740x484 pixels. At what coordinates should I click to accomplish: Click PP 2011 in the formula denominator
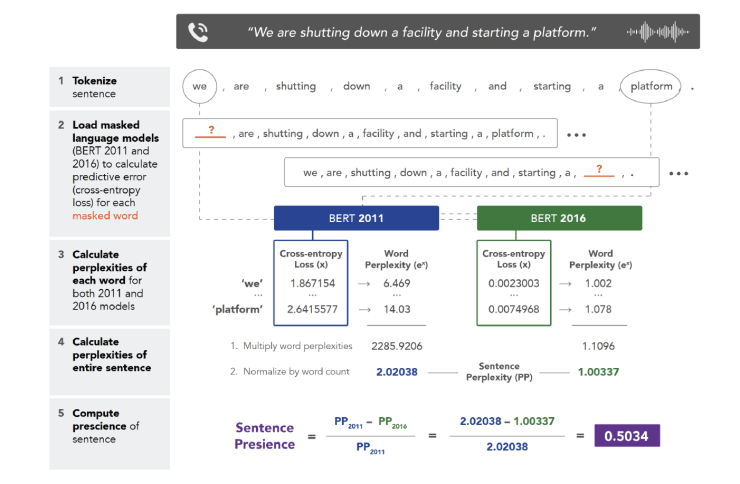pos(370,448)
